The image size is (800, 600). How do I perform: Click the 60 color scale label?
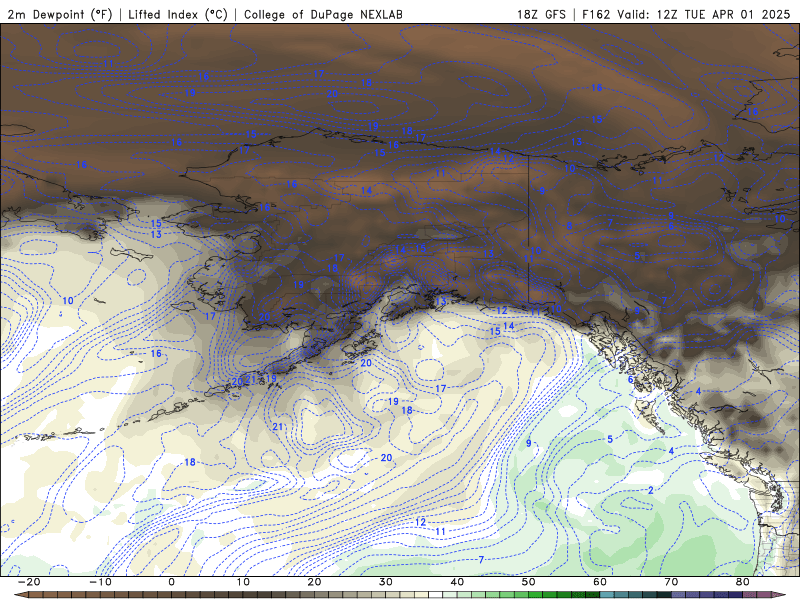point(600,582)
